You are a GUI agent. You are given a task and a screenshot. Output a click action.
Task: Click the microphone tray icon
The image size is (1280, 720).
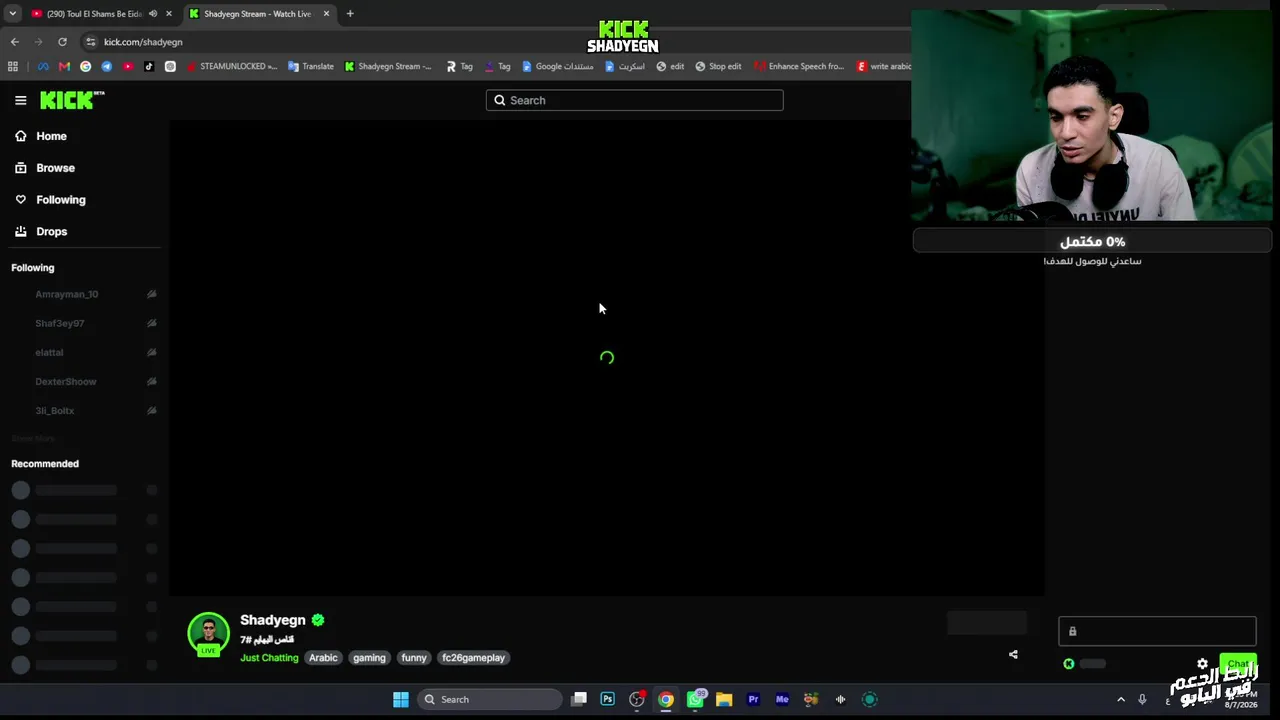click(1142, 700)
